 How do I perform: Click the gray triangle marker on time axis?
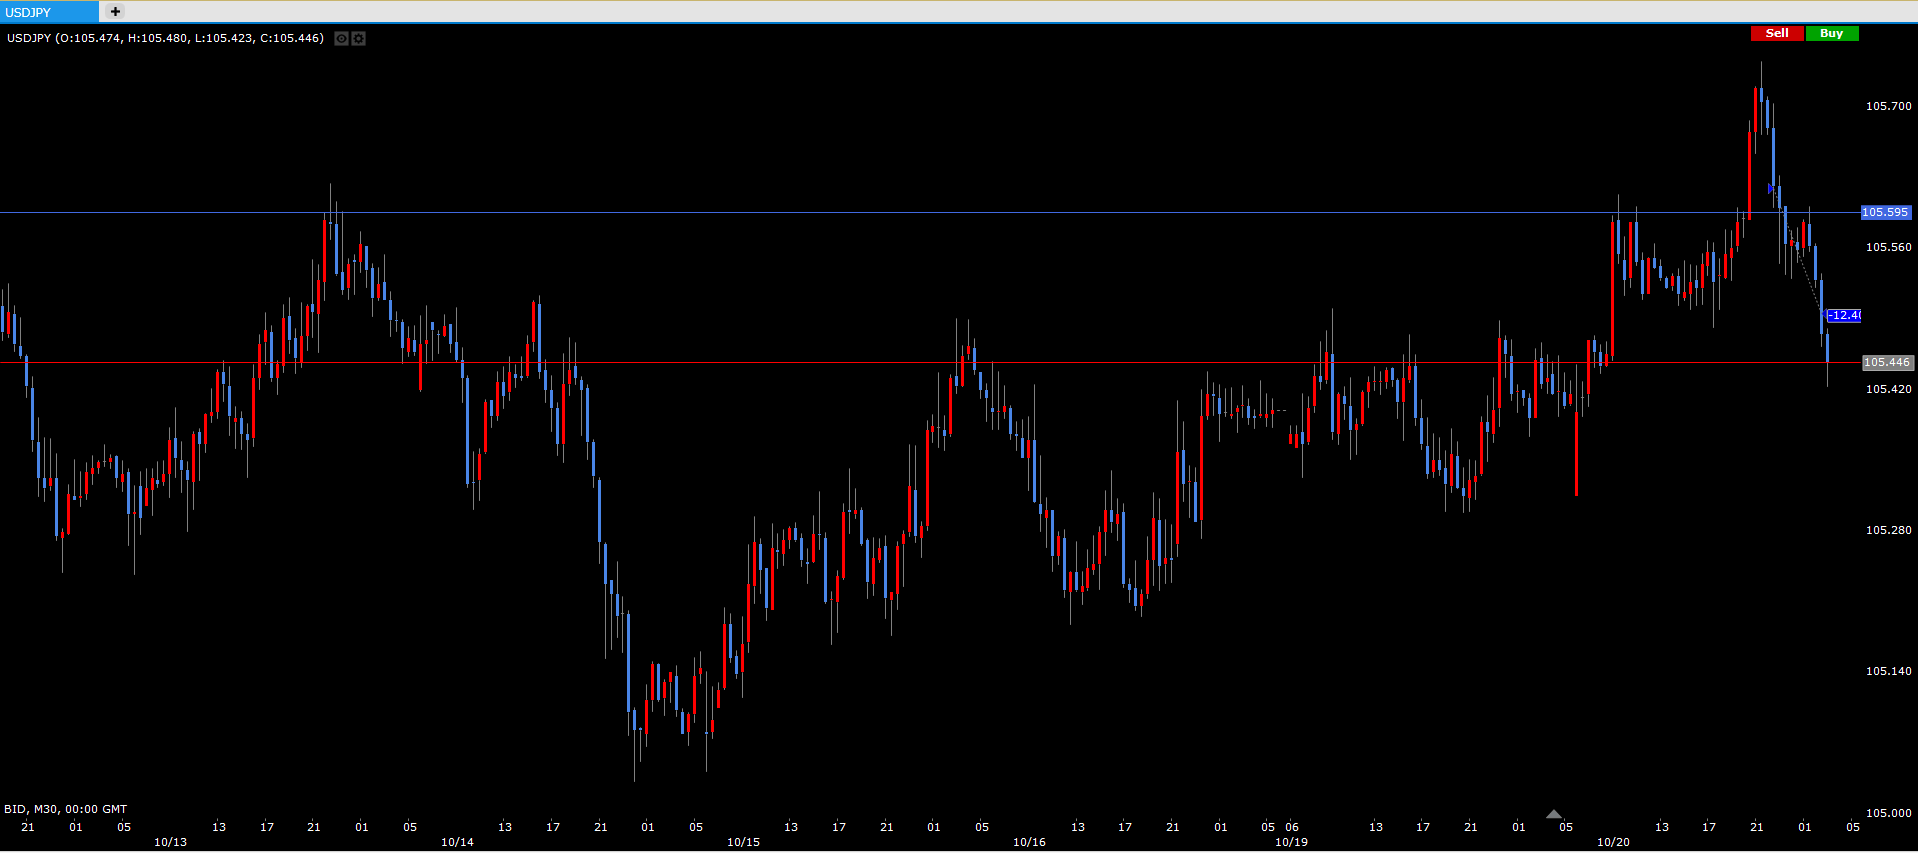point(1553,814)
